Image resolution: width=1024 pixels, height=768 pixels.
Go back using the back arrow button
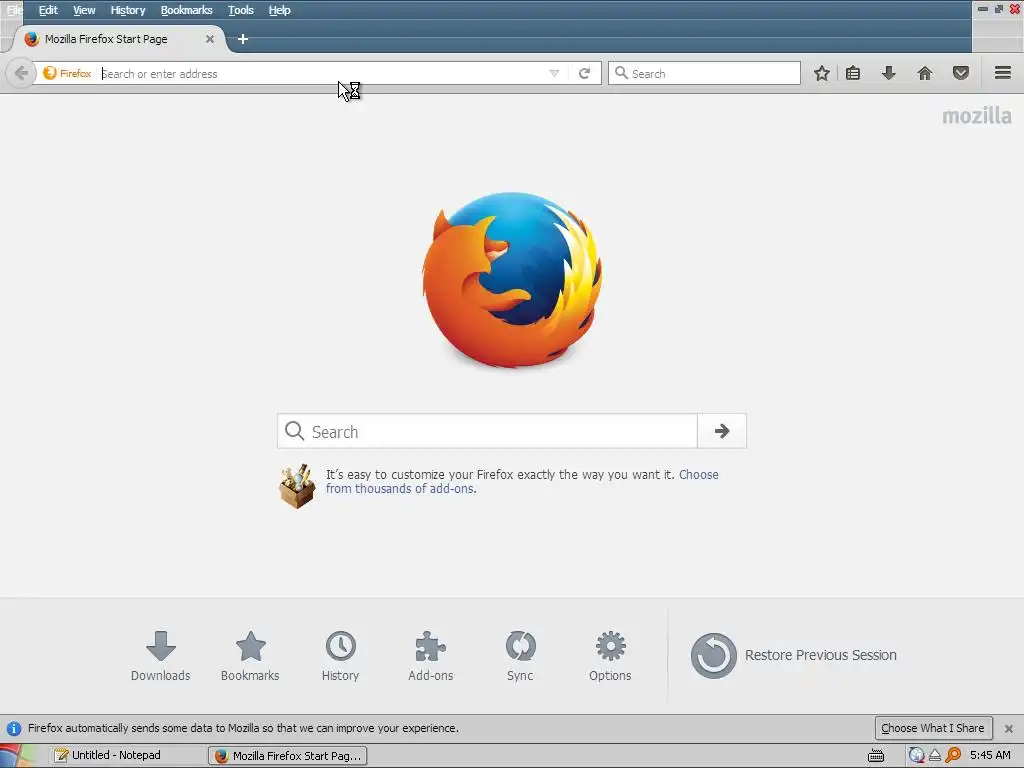click(x=20, y=73)
